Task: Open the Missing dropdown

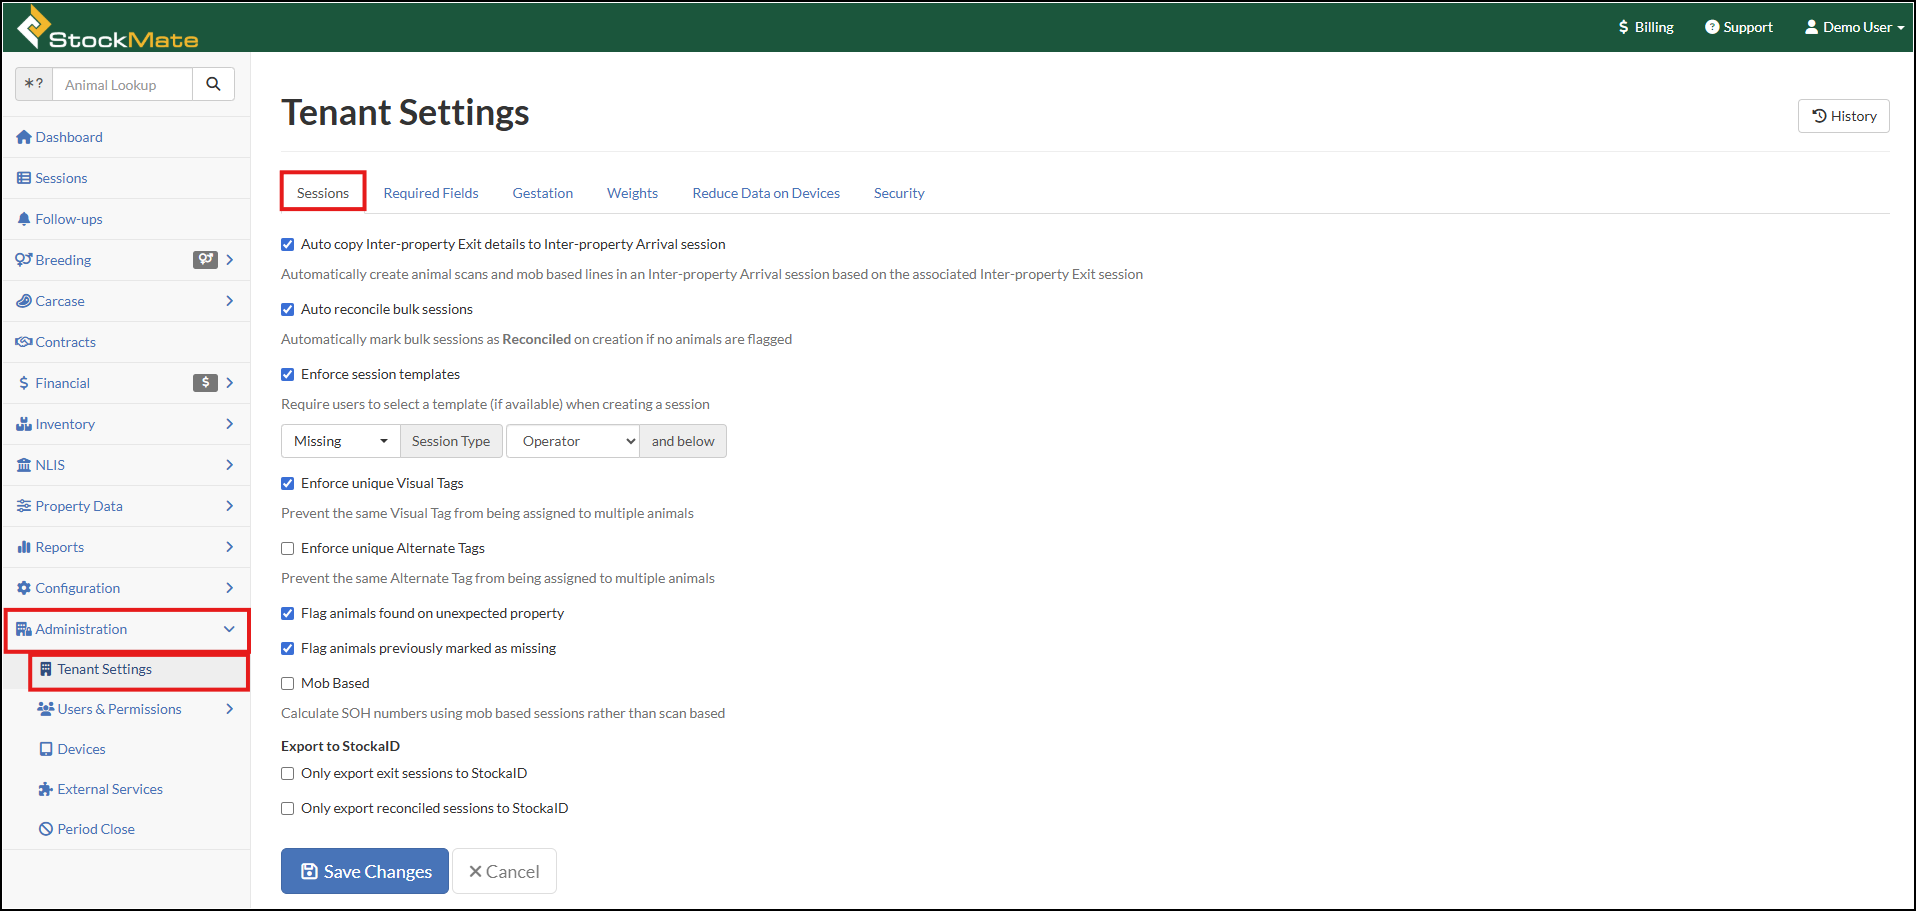Action: tap(340, 441)
